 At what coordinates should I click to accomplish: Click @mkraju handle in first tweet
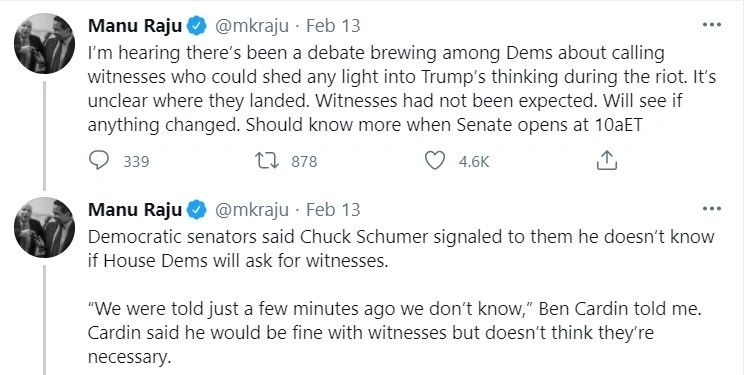click(251, 26)
